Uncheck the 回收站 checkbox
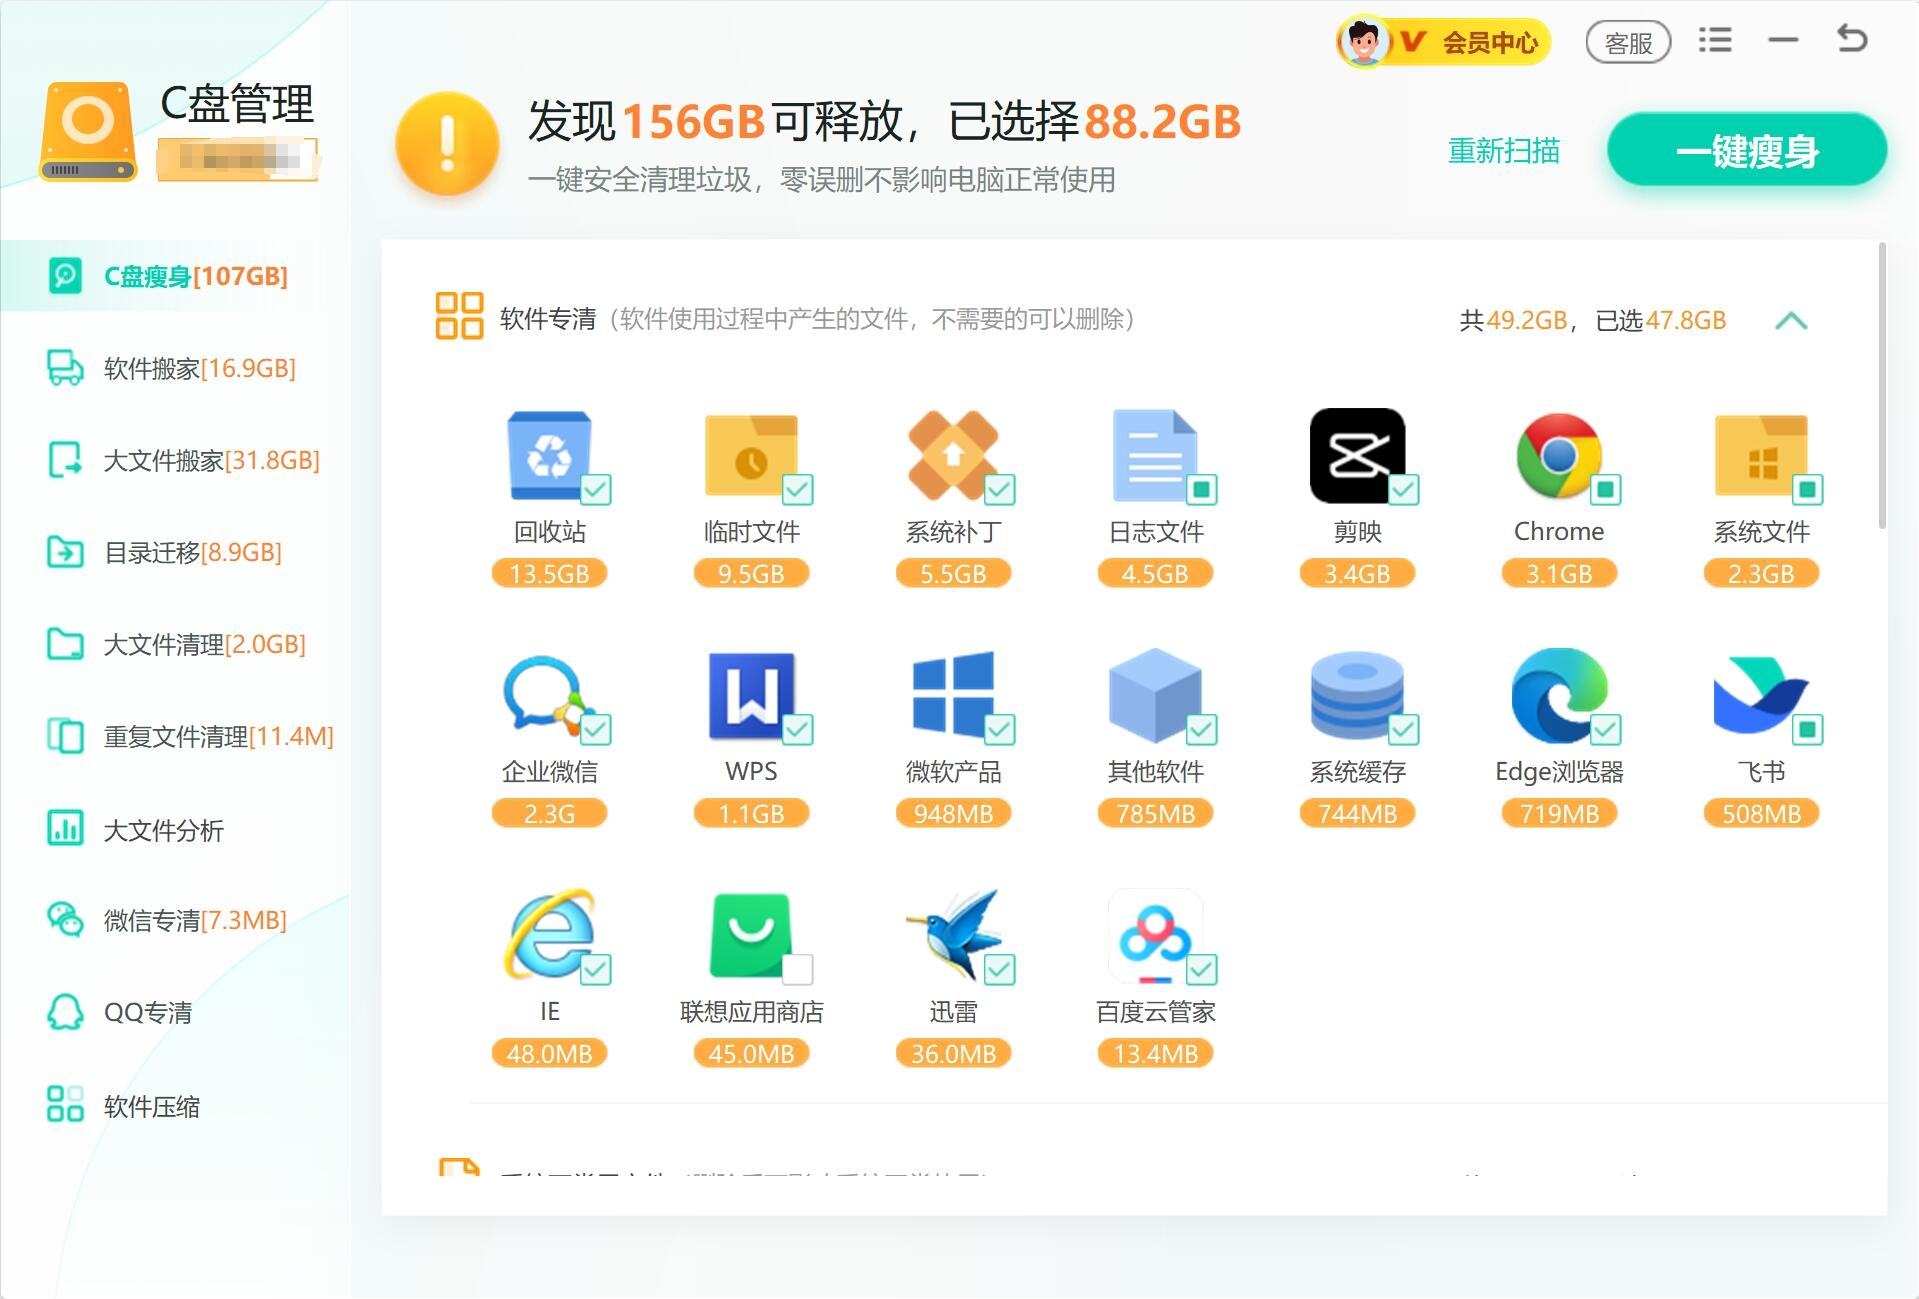This screenshot has height=1299, width=1919. 596,489
